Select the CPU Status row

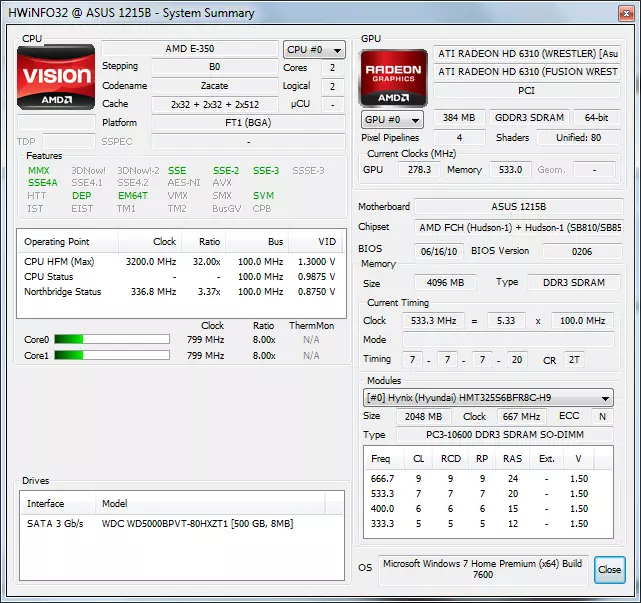pyautogui.click(x=181, y=277)
